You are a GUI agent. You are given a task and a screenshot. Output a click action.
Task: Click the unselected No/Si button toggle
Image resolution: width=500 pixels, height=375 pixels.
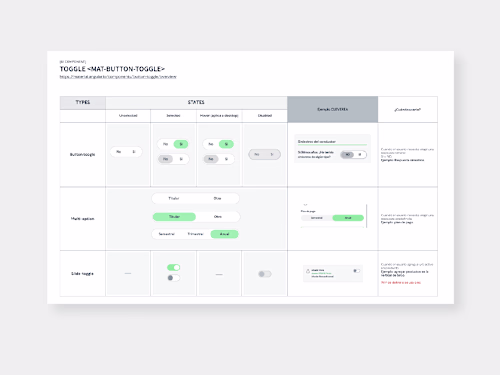tap(126, 152)
